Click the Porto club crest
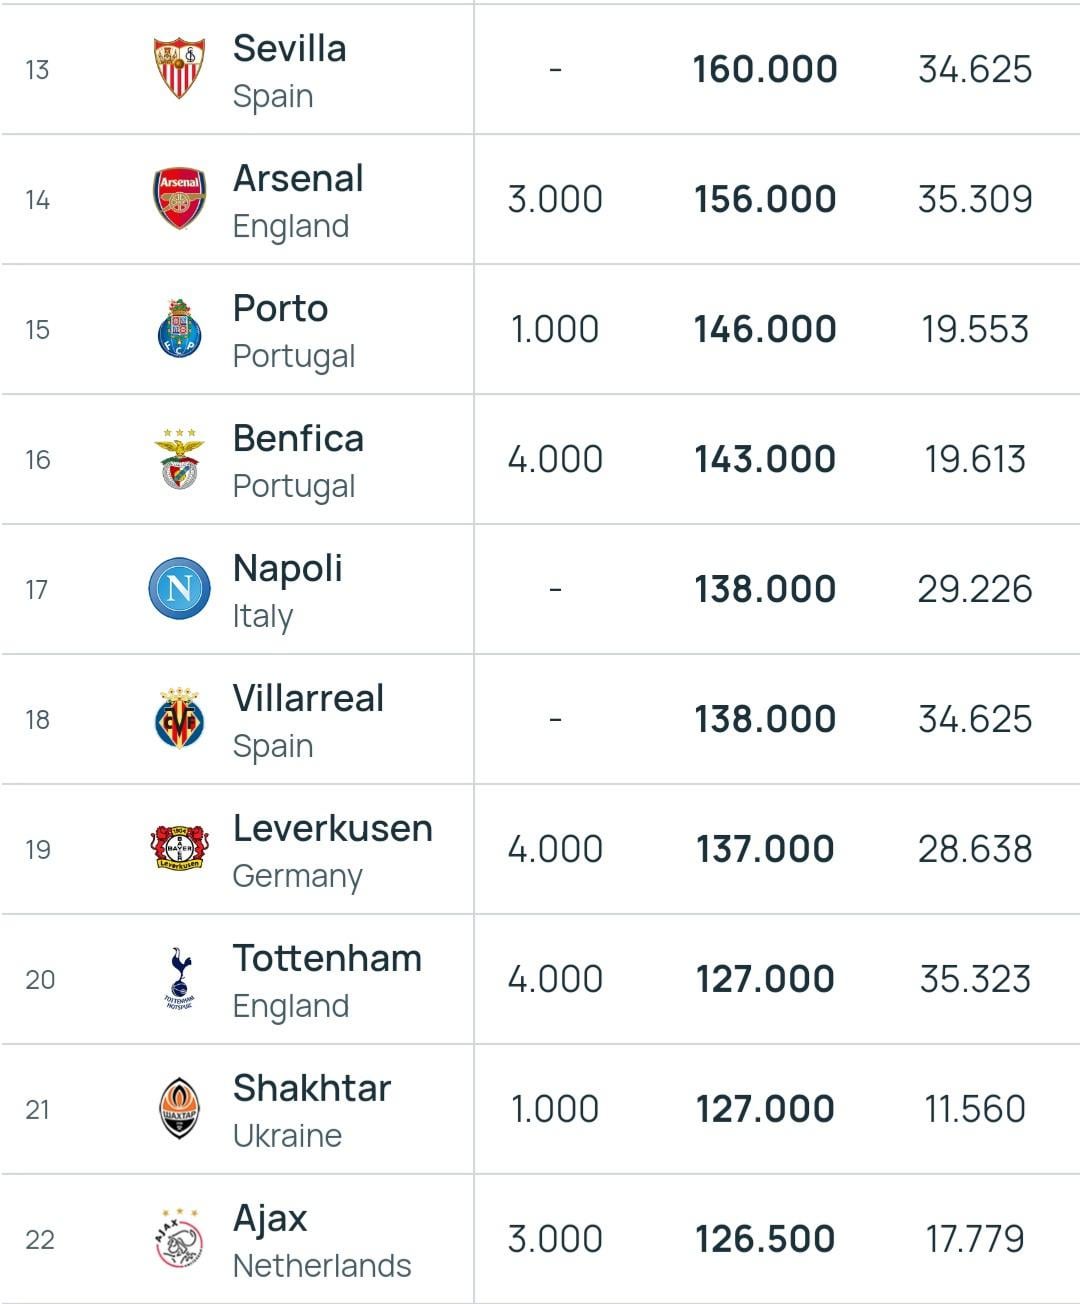Image resolution: width=1080 pixels, height=1304 pixels. 180,328
